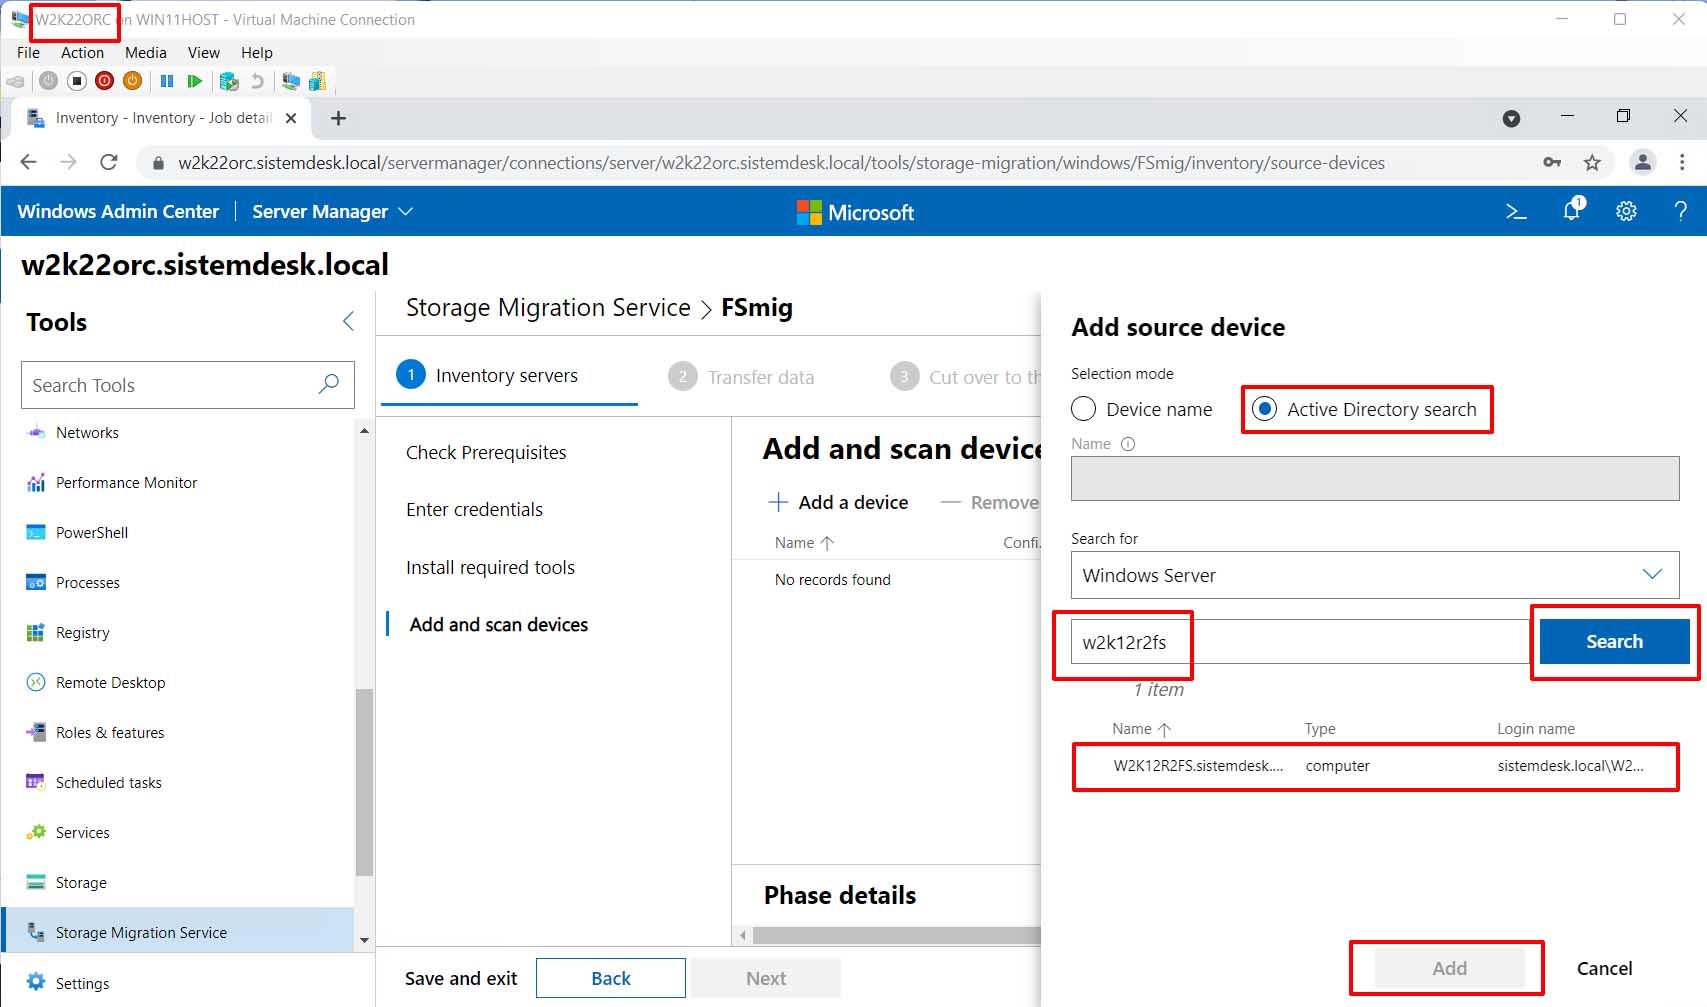Select the Active Directory search option
Screen dimensions: 1707x1007
pos(1264,409)
